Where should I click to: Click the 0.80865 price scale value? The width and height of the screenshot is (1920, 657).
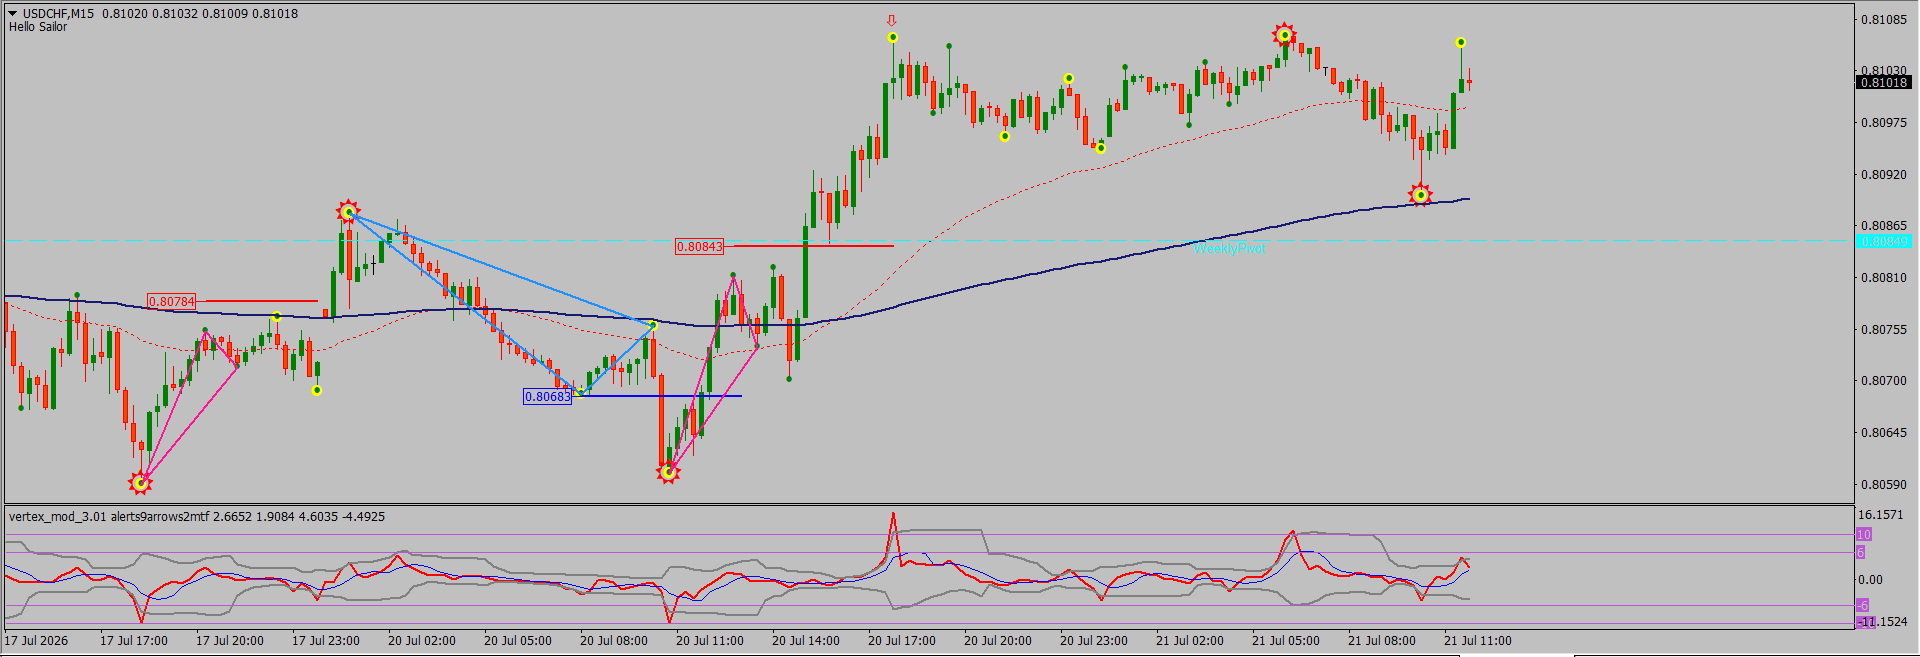1883,226
